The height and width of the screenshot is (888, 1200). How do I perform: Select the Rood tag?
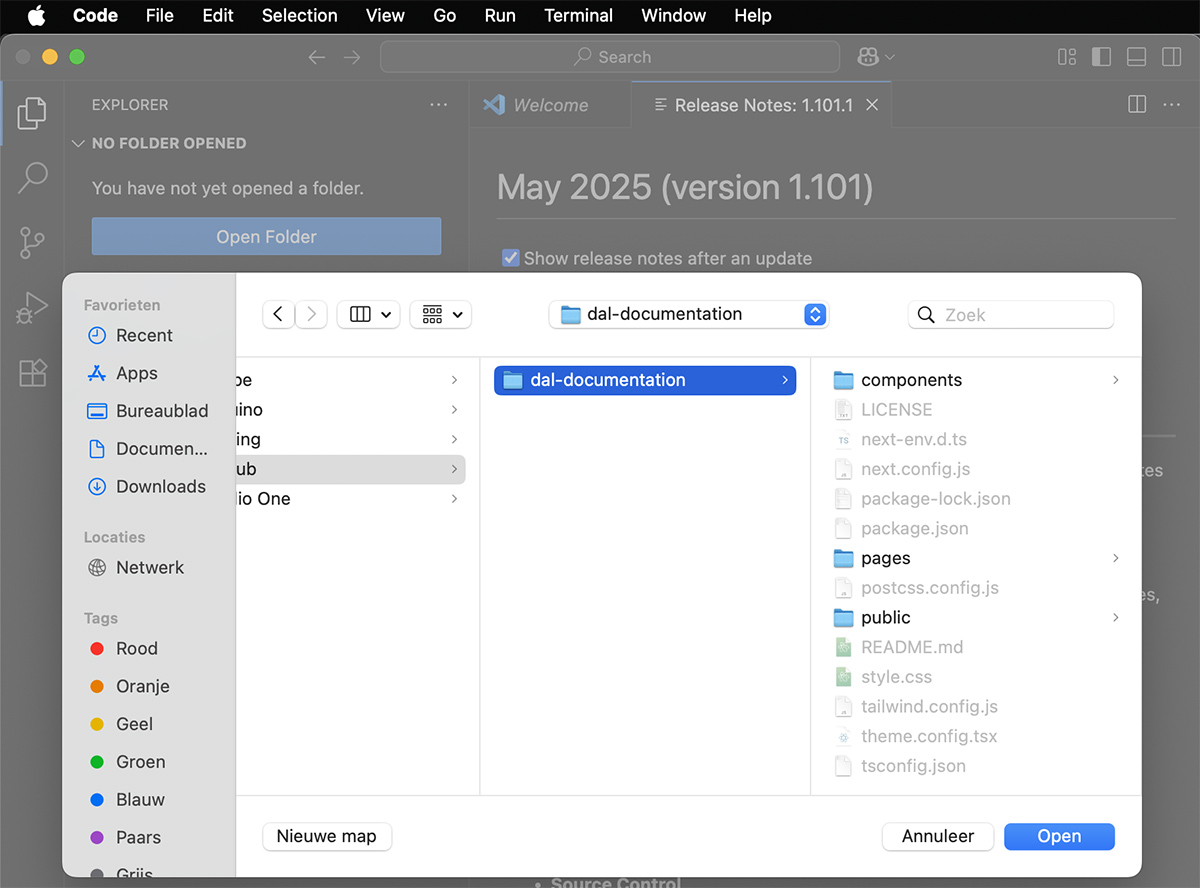click(x=124, y=649)
